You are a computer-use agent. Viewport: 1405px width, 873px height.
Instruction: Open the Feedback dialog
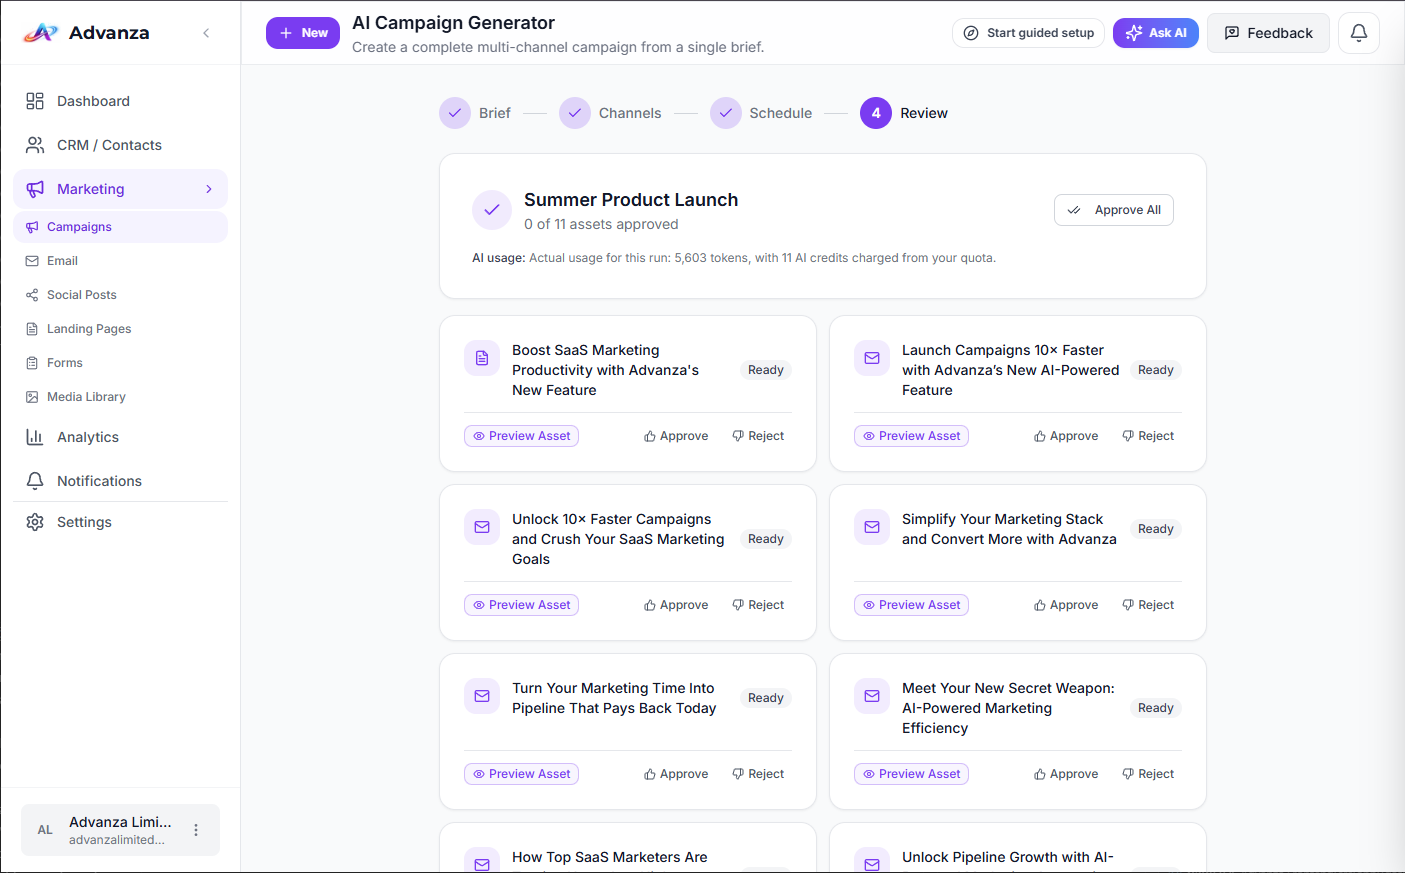click(x=1268, y=33)
